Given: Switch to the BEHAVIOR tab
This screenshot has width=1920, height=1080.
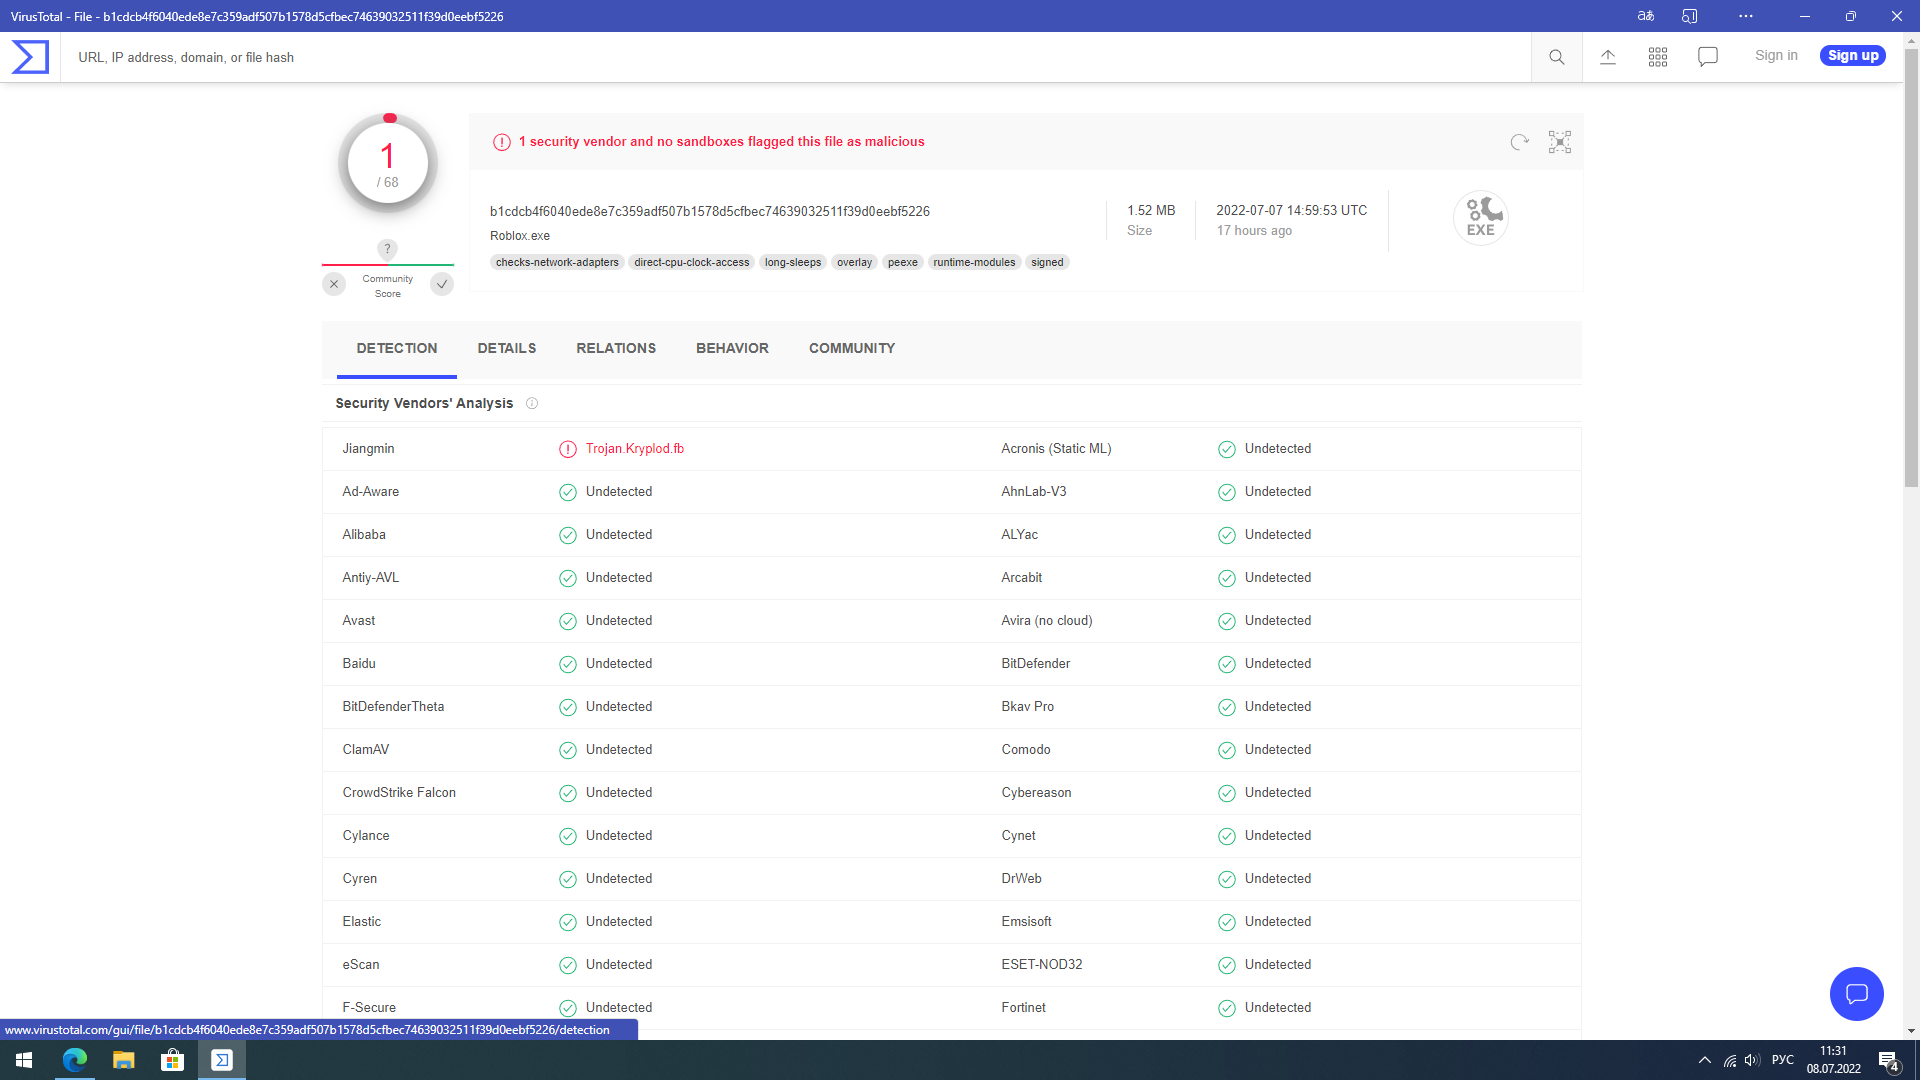Looking at the screenshot, I should pyautogui.click(x=732, y=348).
